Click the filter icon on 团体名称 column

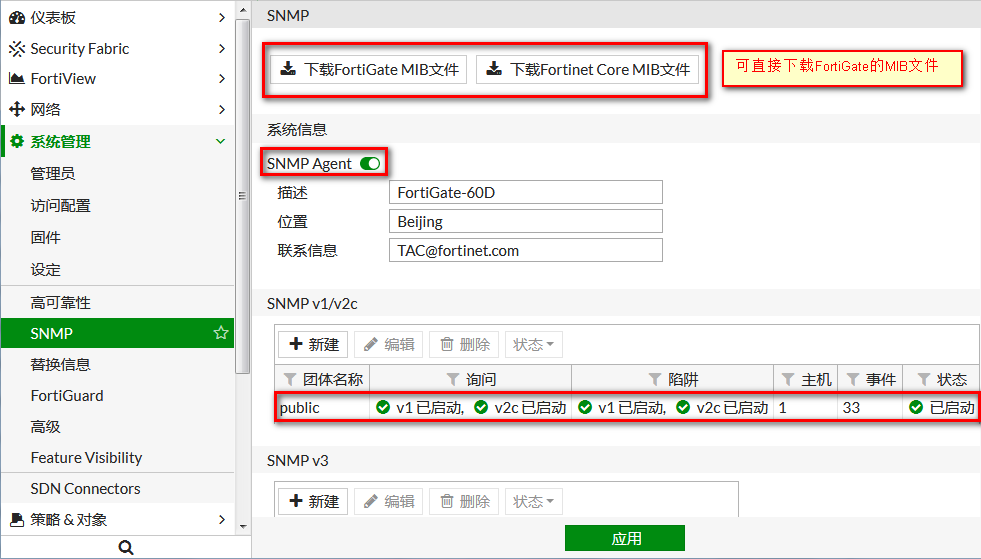tap(290, 379)
